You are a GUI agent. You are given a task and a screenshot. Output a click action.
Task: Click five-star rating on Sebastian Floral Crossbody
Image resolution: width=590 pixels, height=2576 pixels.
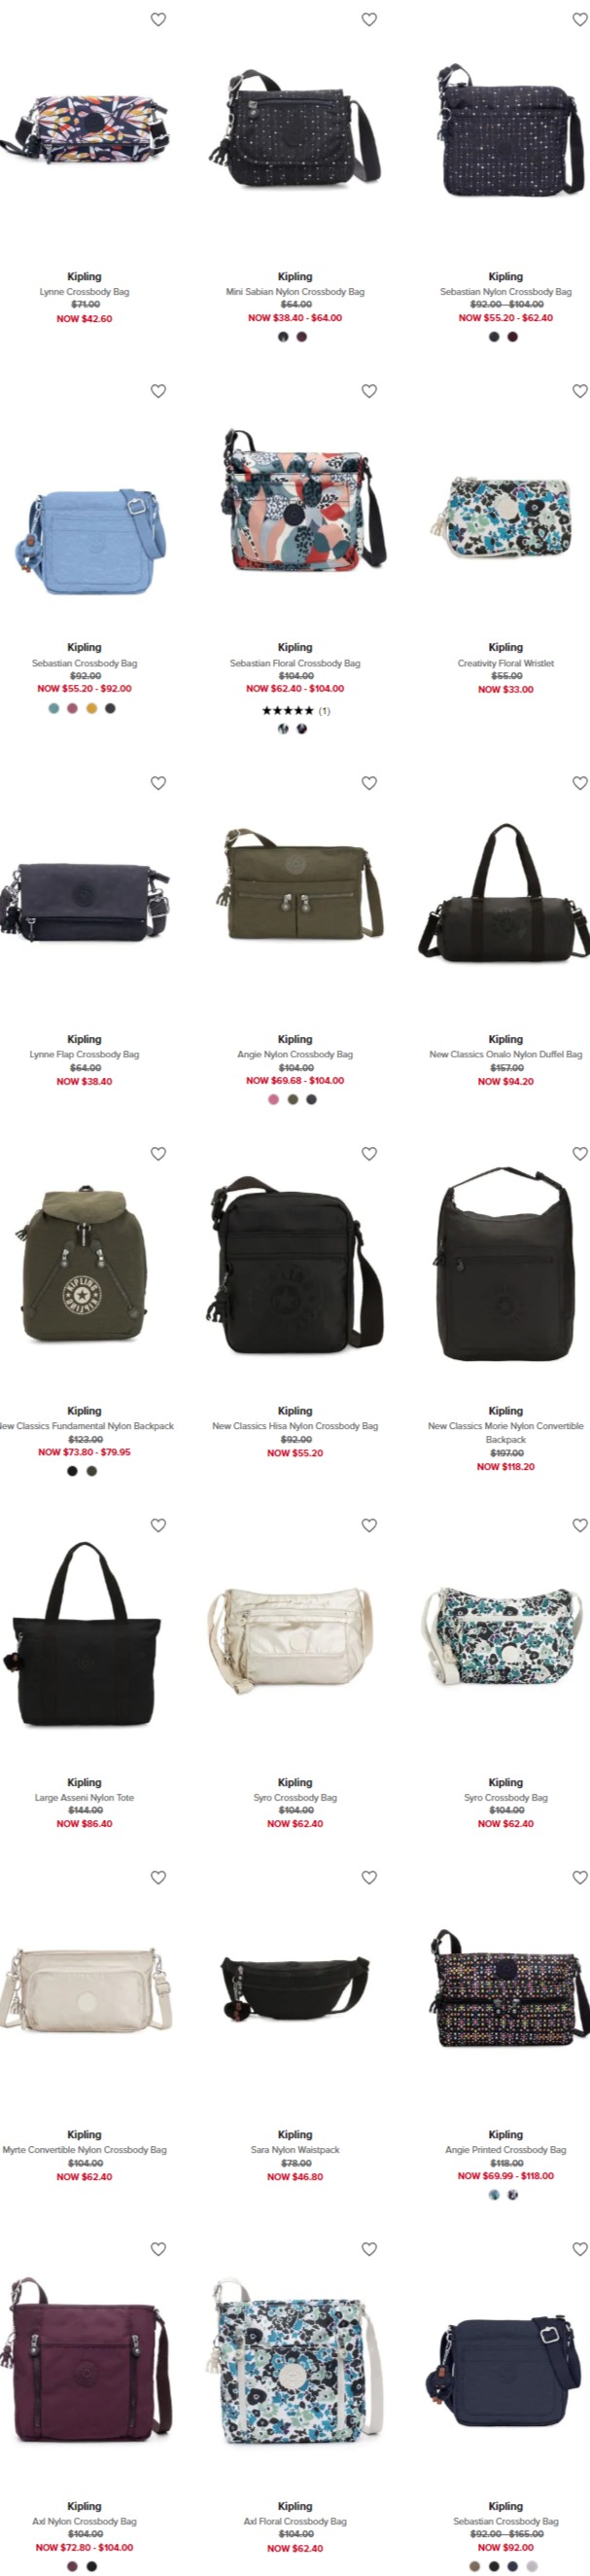[x=288, y=711]
